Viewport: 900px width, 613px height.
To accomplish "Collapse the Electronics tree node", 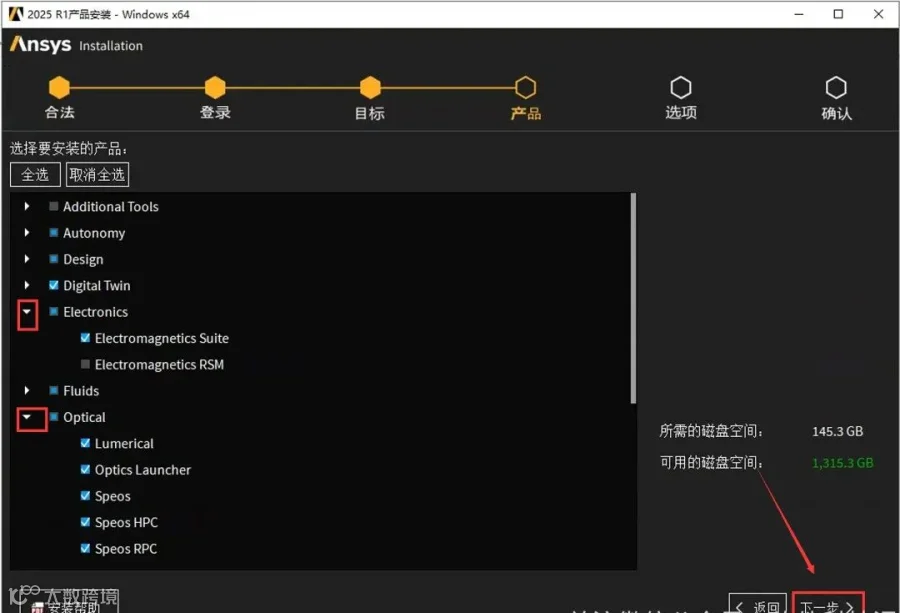I will pos(27,312).
